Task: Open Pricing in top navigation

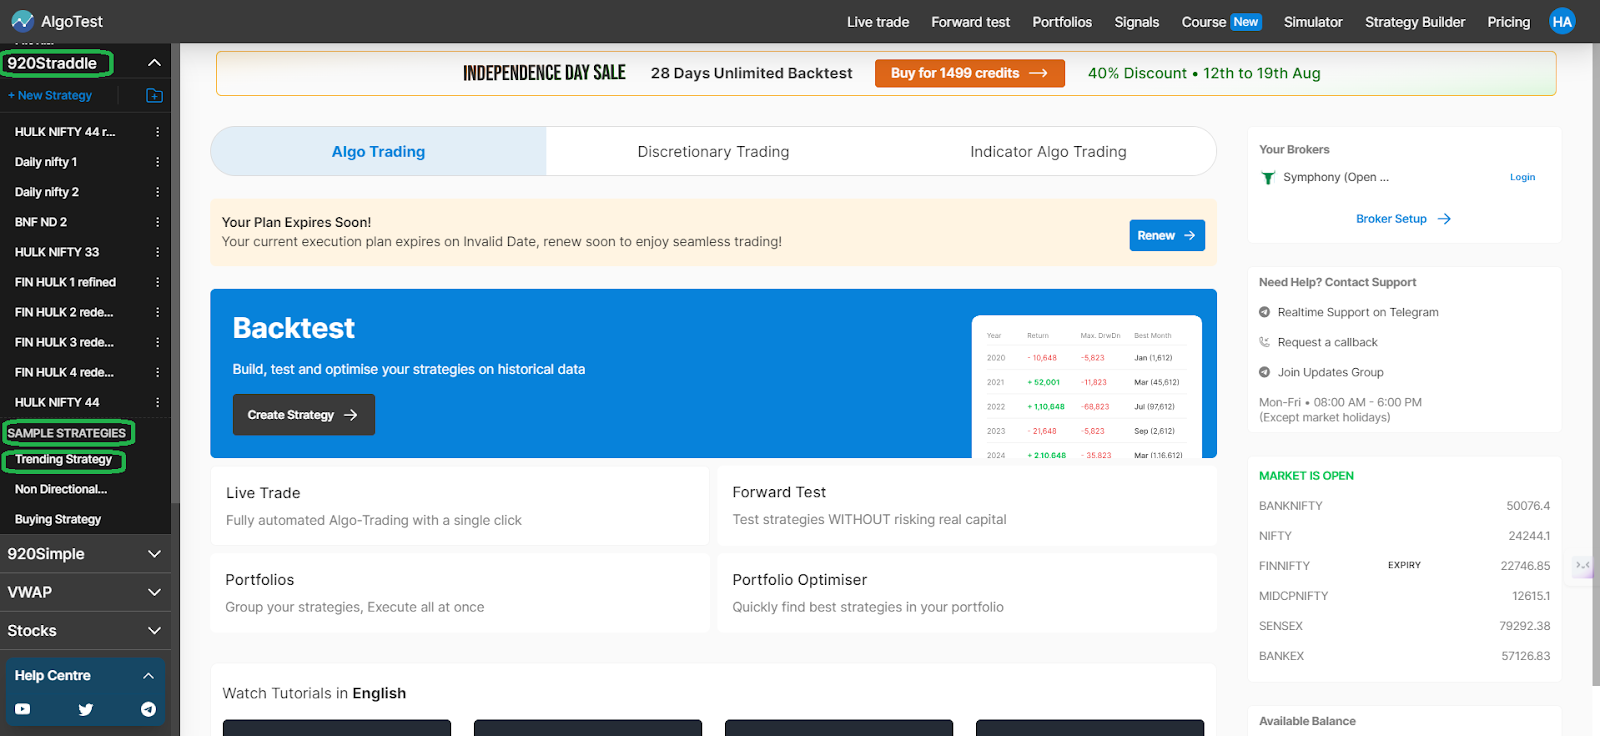Action: tap(1508, 22)
